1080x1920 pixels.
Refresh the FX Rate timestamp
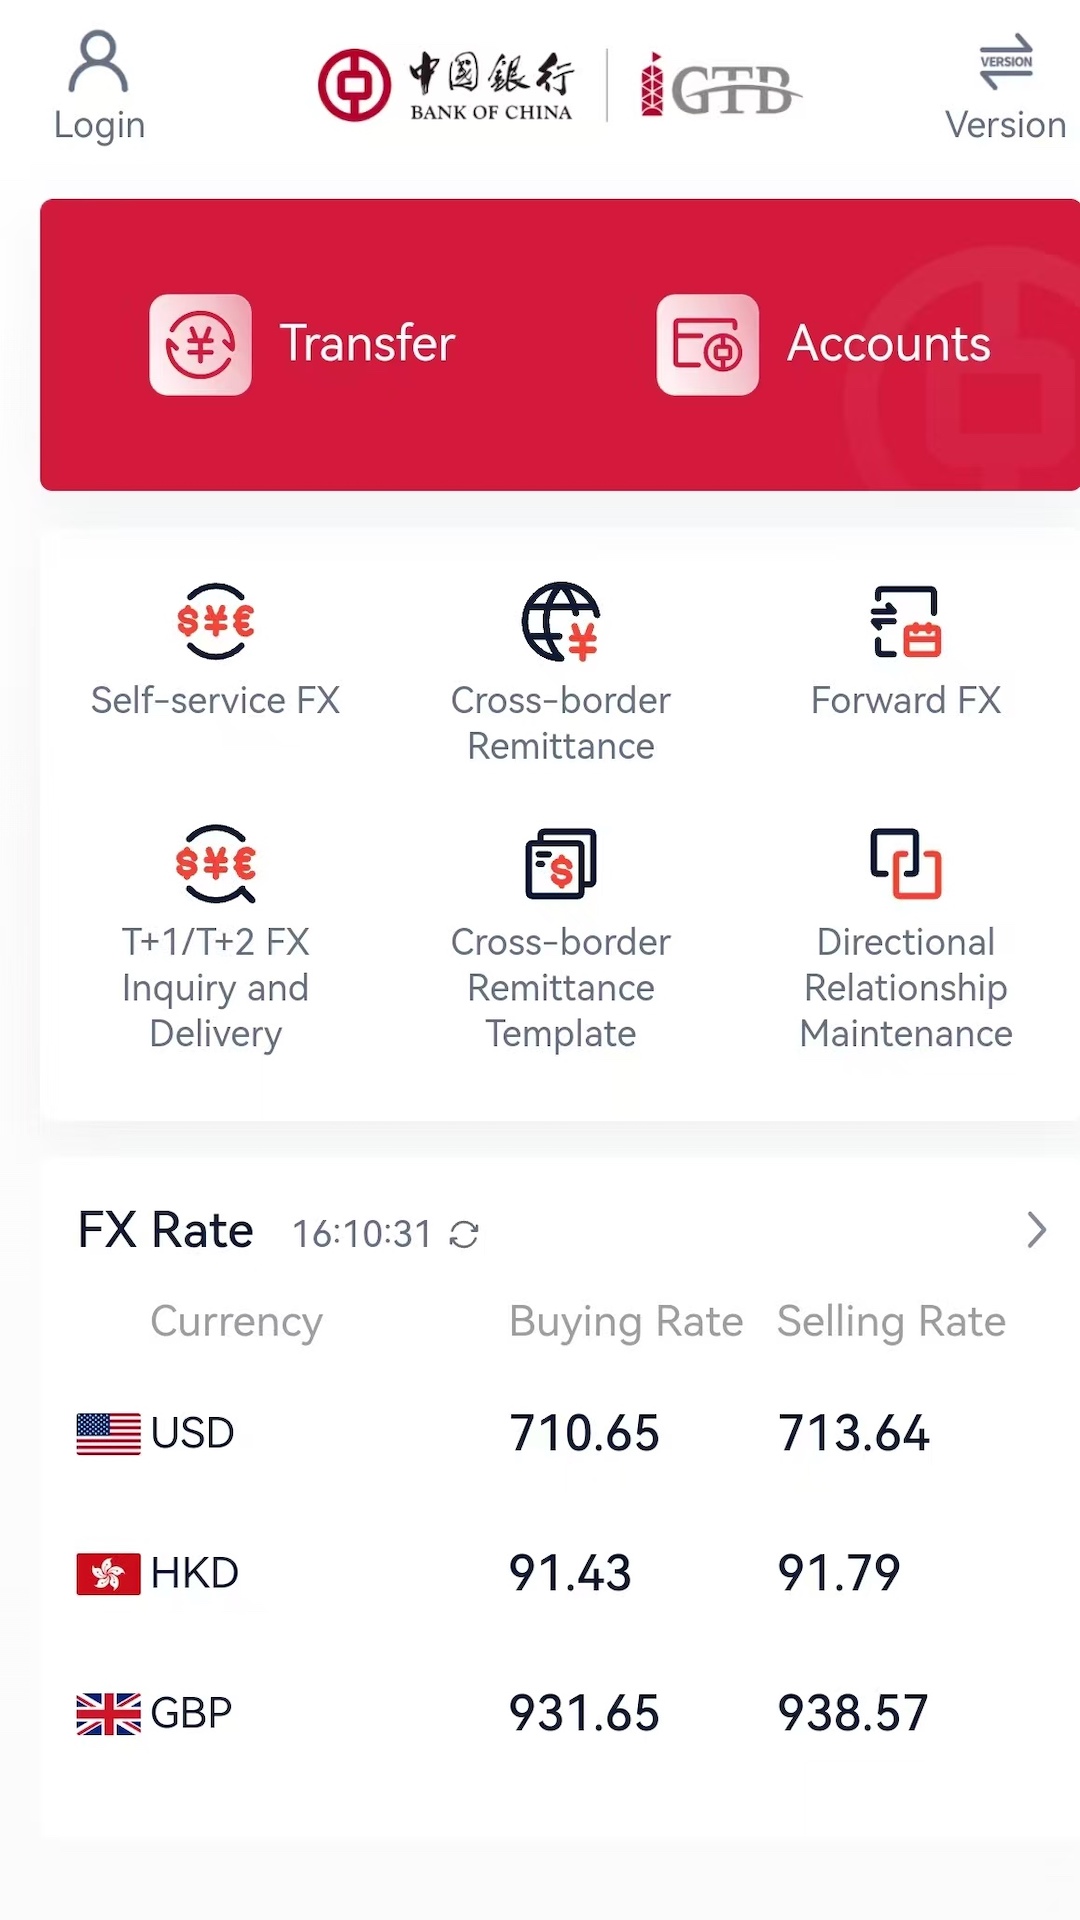click(x=464, y=1235)
